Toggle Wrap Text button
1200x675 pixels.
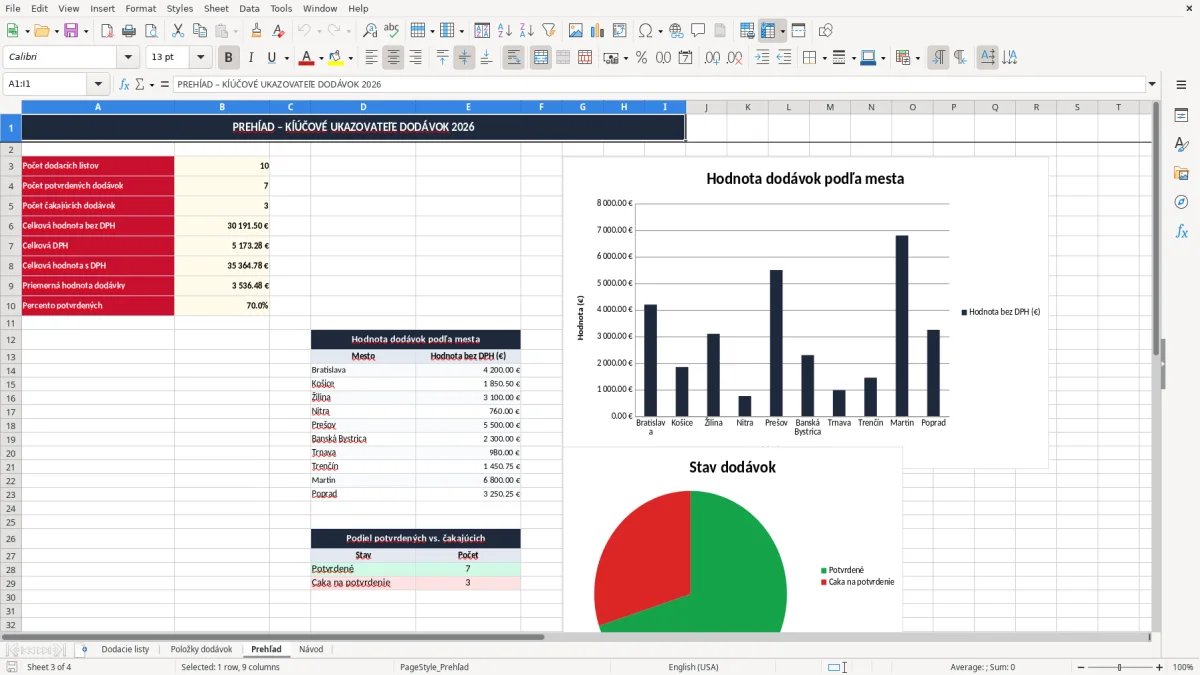(x=514, y=58)
